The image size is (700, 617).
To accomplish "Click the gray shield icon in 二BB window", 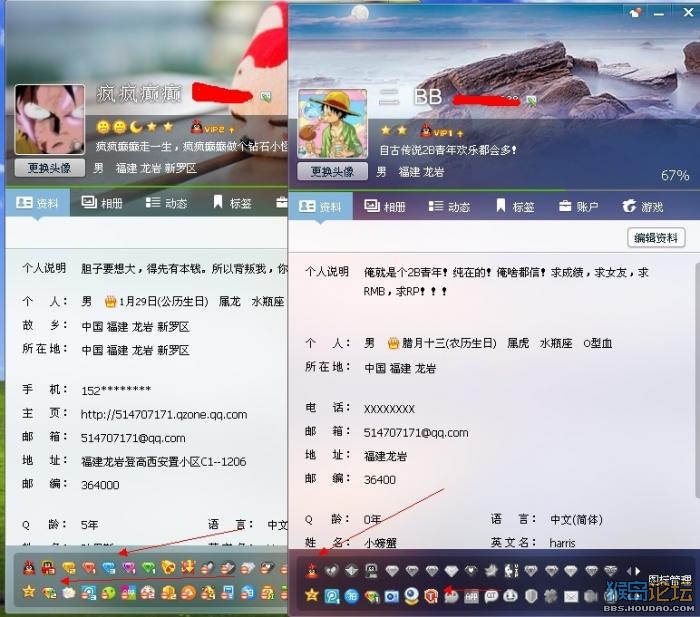I will tap(531, 596).
